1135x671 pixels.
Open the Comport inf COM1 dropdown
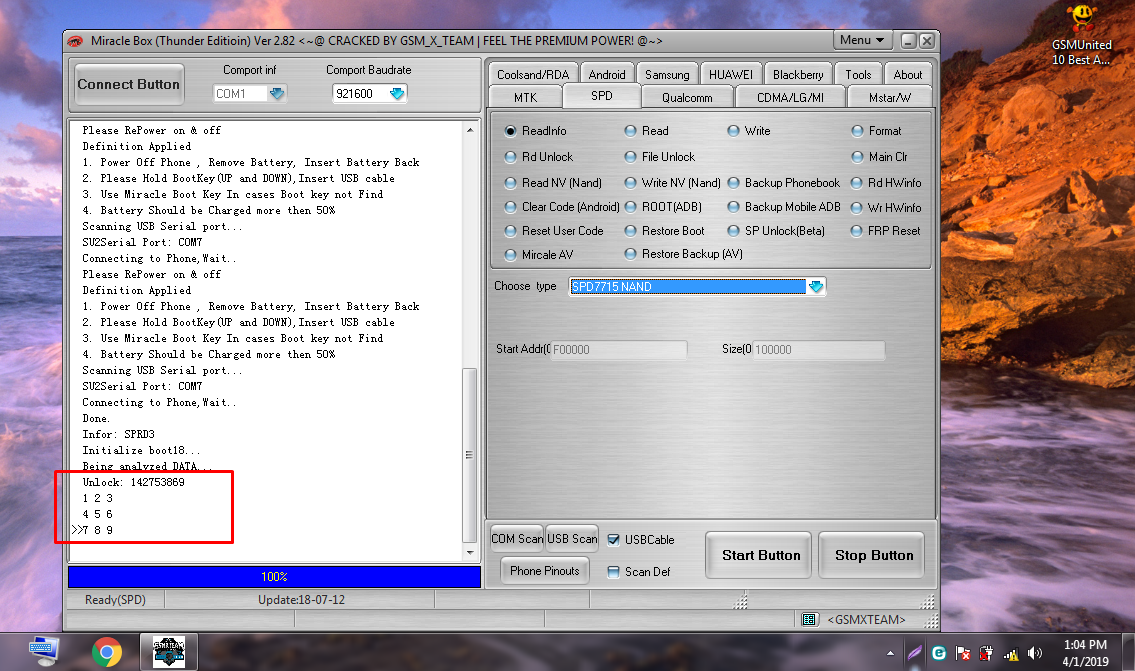point(277,93)
